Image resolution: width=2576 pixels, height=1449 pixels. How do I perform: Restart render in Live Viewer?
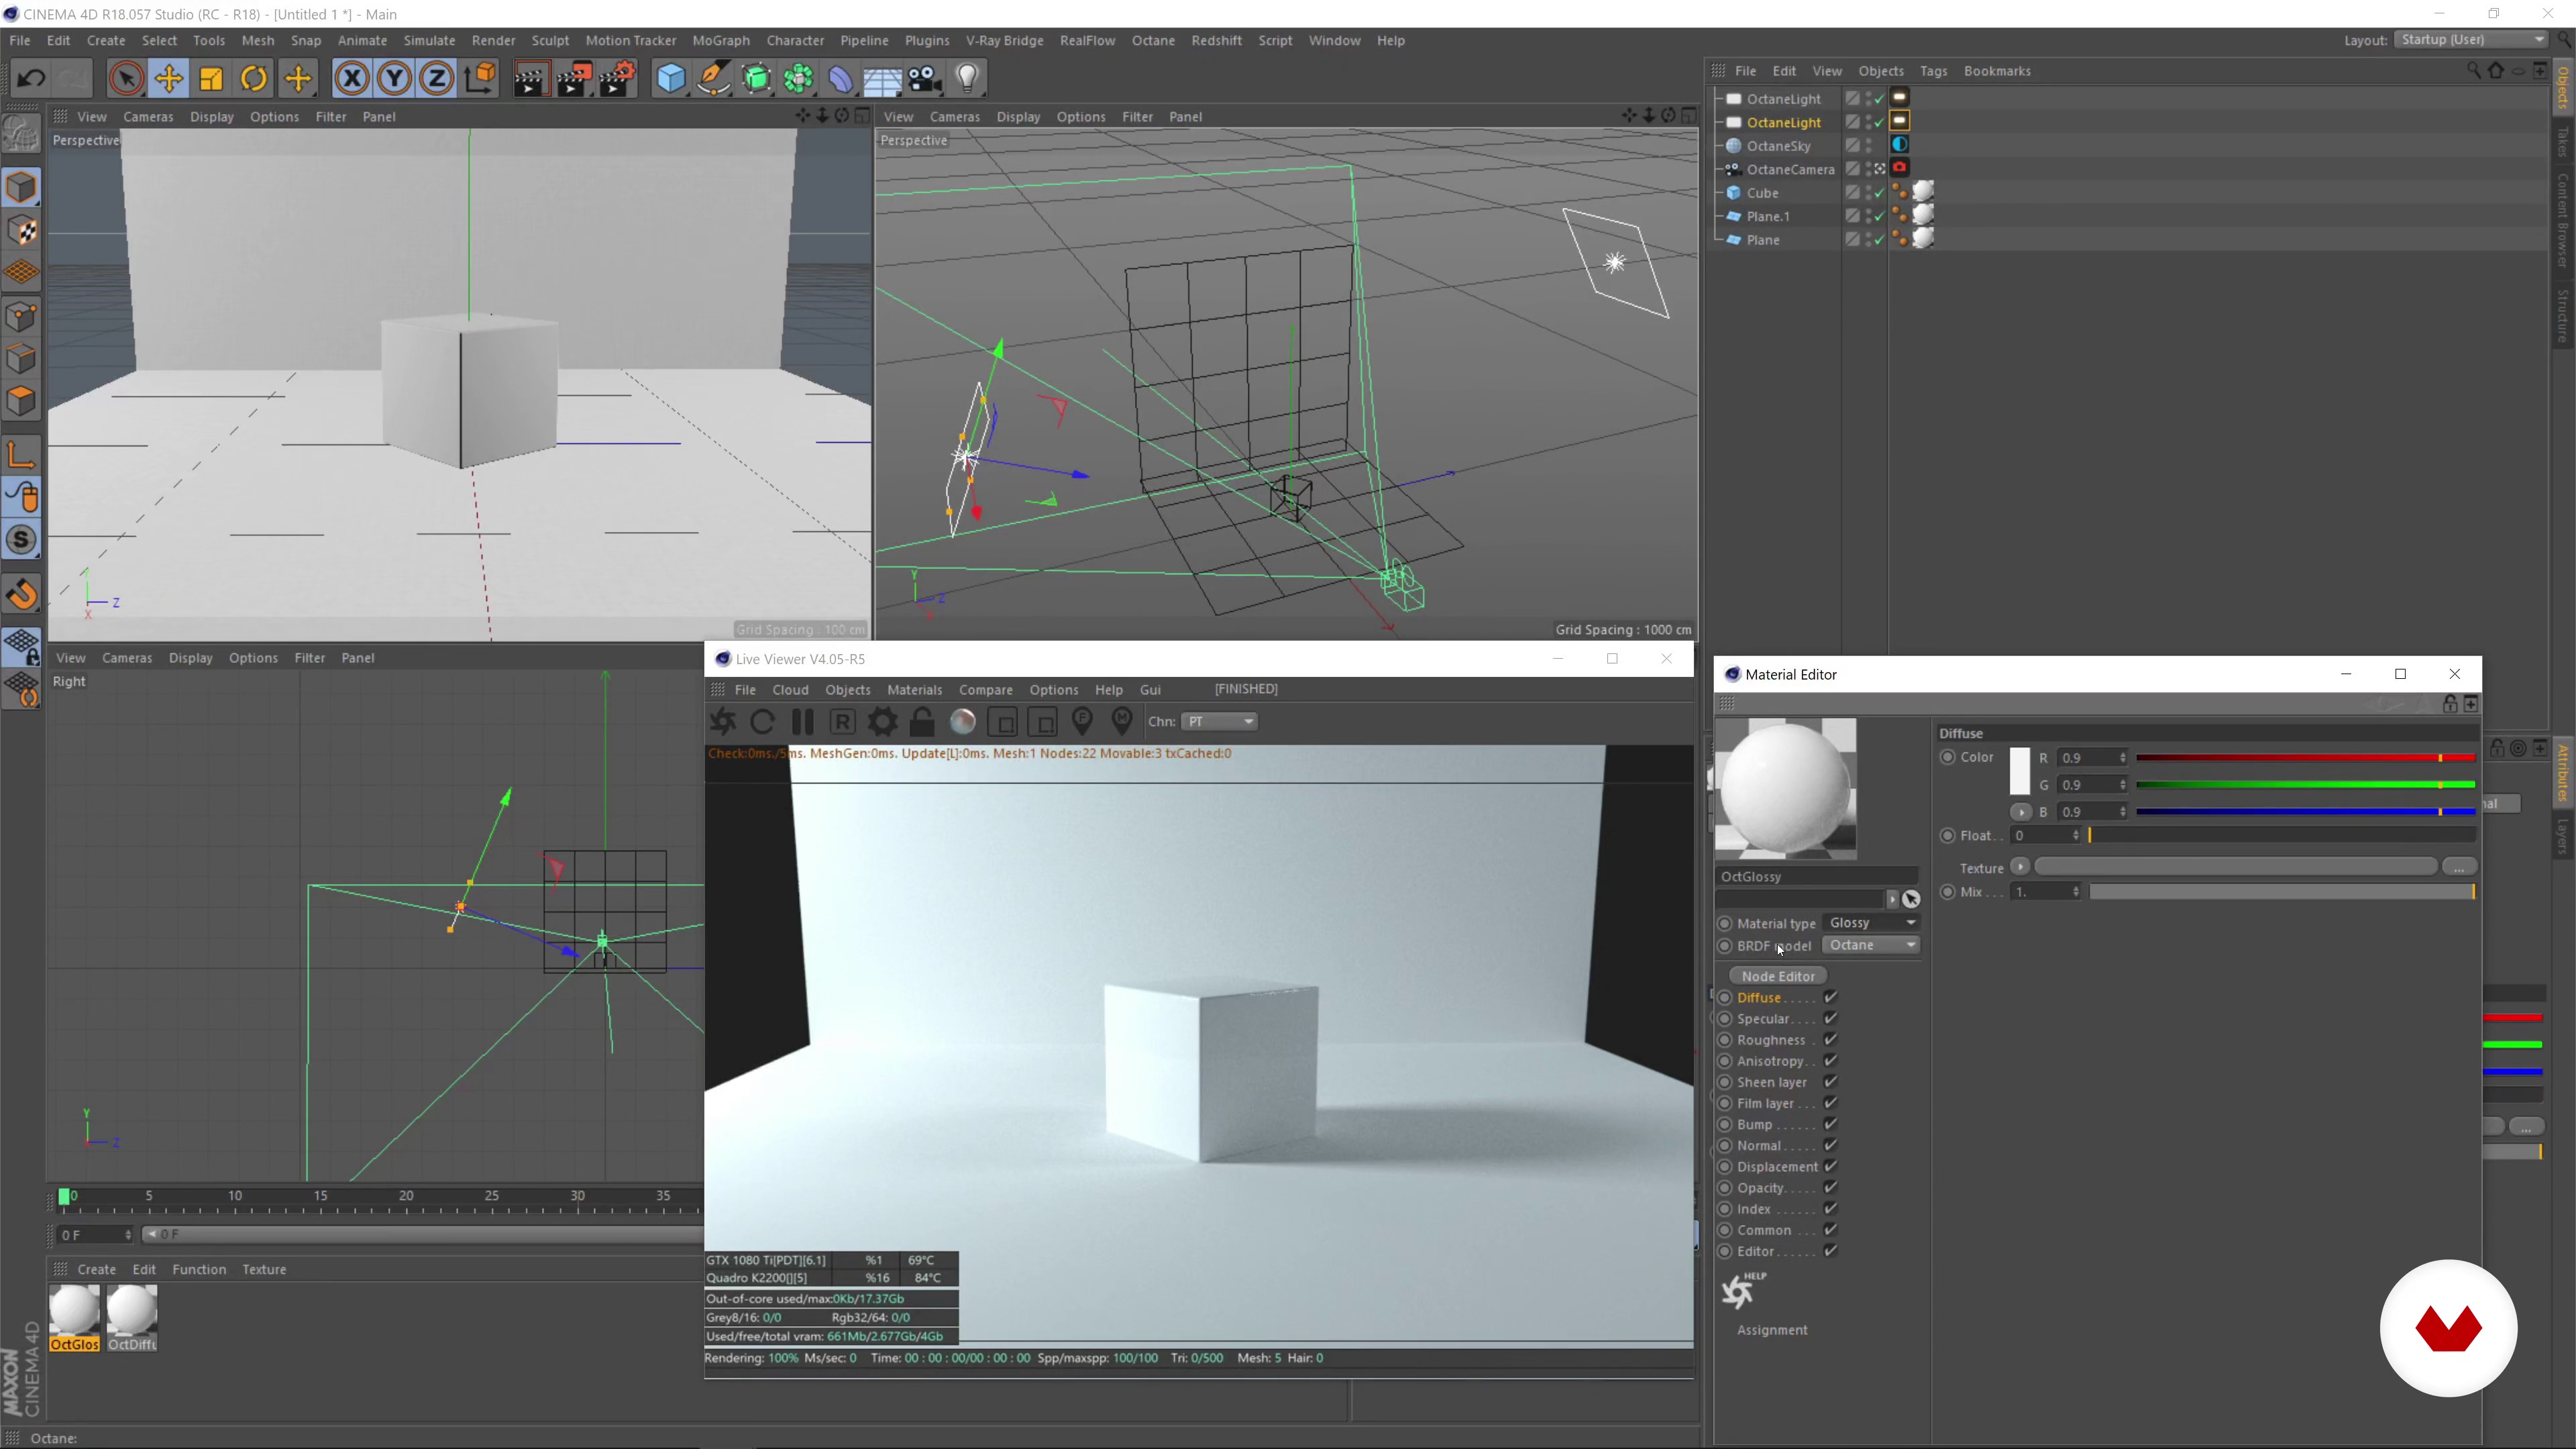point(762,721)
